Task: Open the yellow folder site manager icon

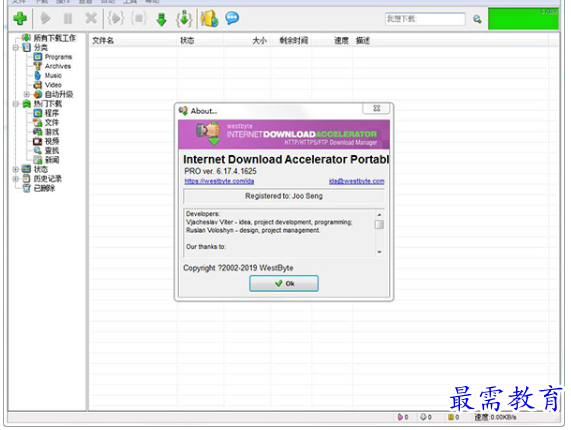Action: pyautogui.click(x=210, y=18)
